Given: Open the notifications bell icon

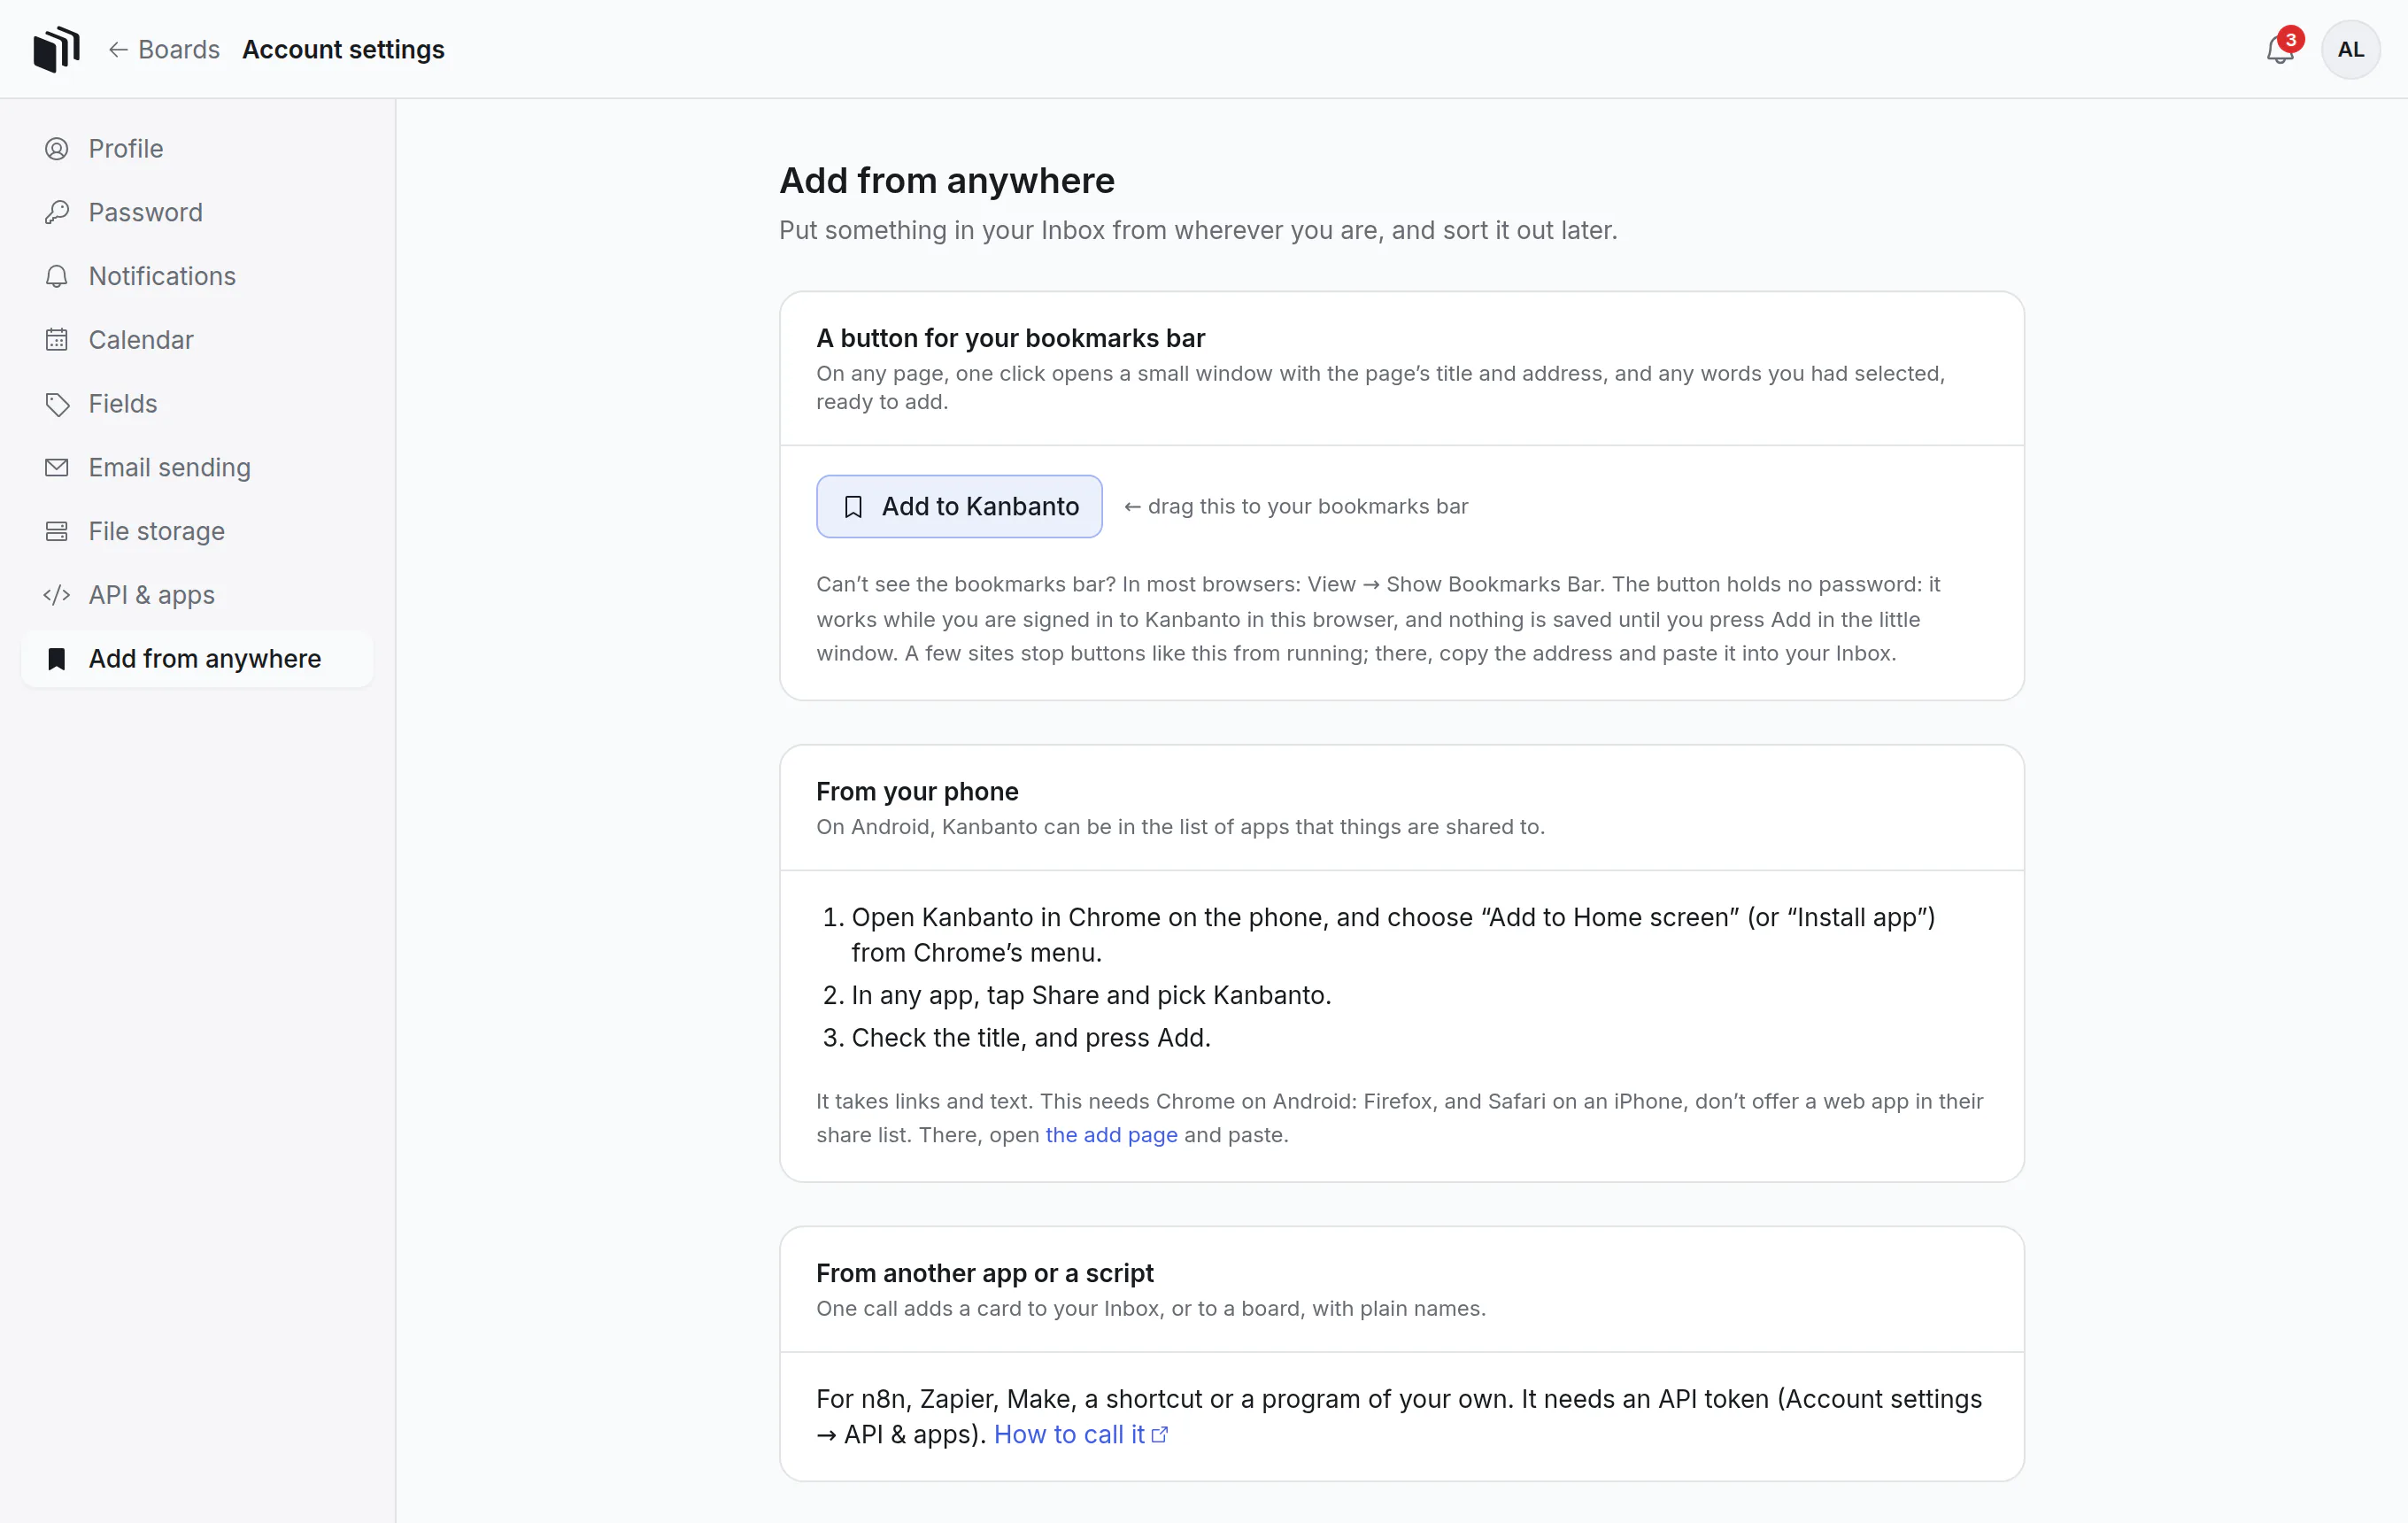Looking at the screenshot, I should tap(2279, 50).
